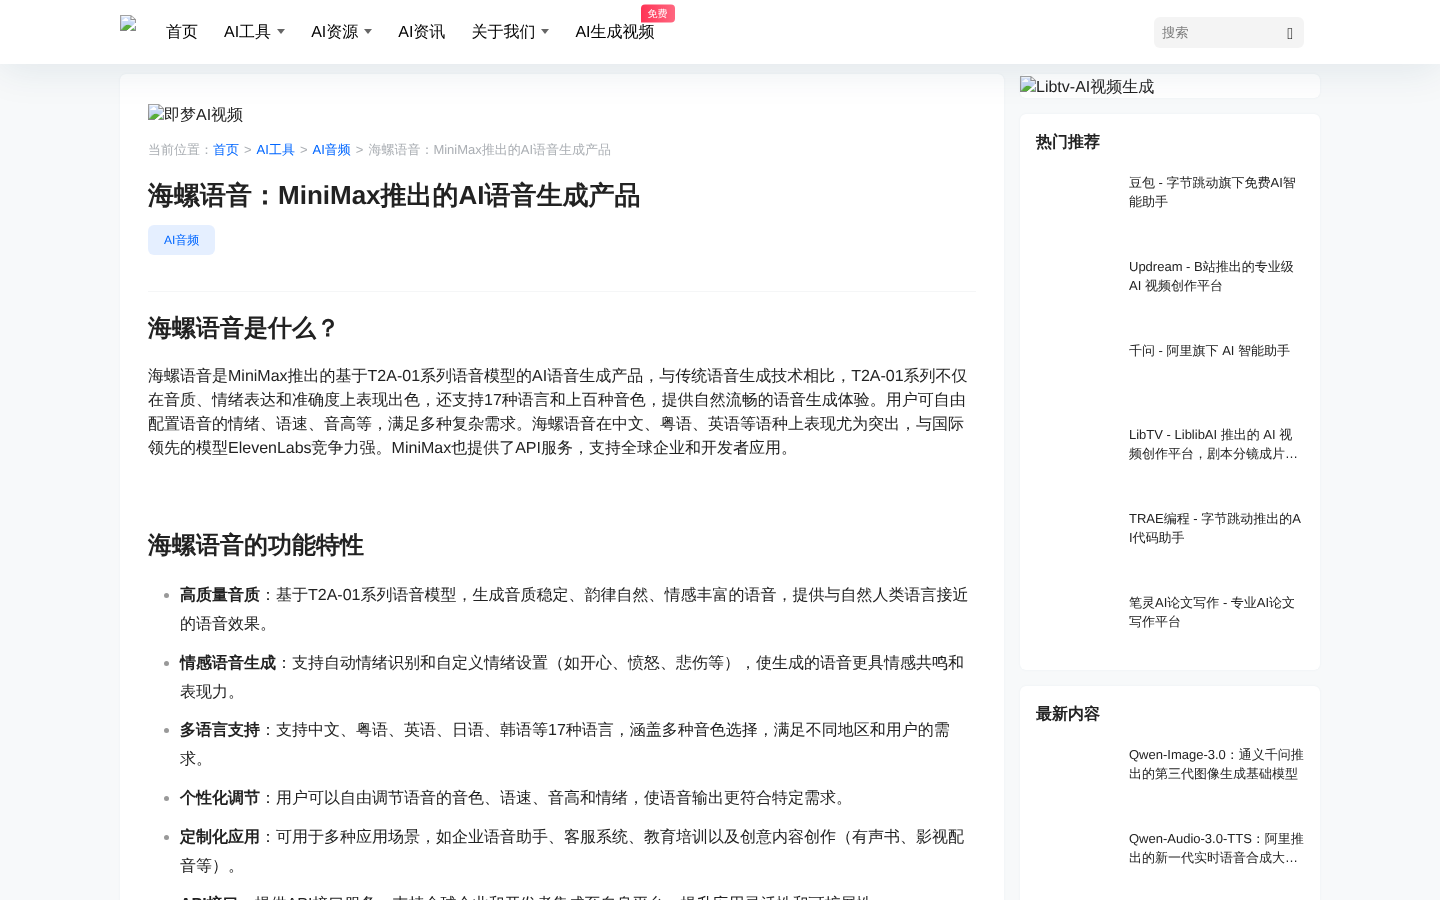
Task: Click the heading 海螺语音是什么？
Action: (243, 328)
